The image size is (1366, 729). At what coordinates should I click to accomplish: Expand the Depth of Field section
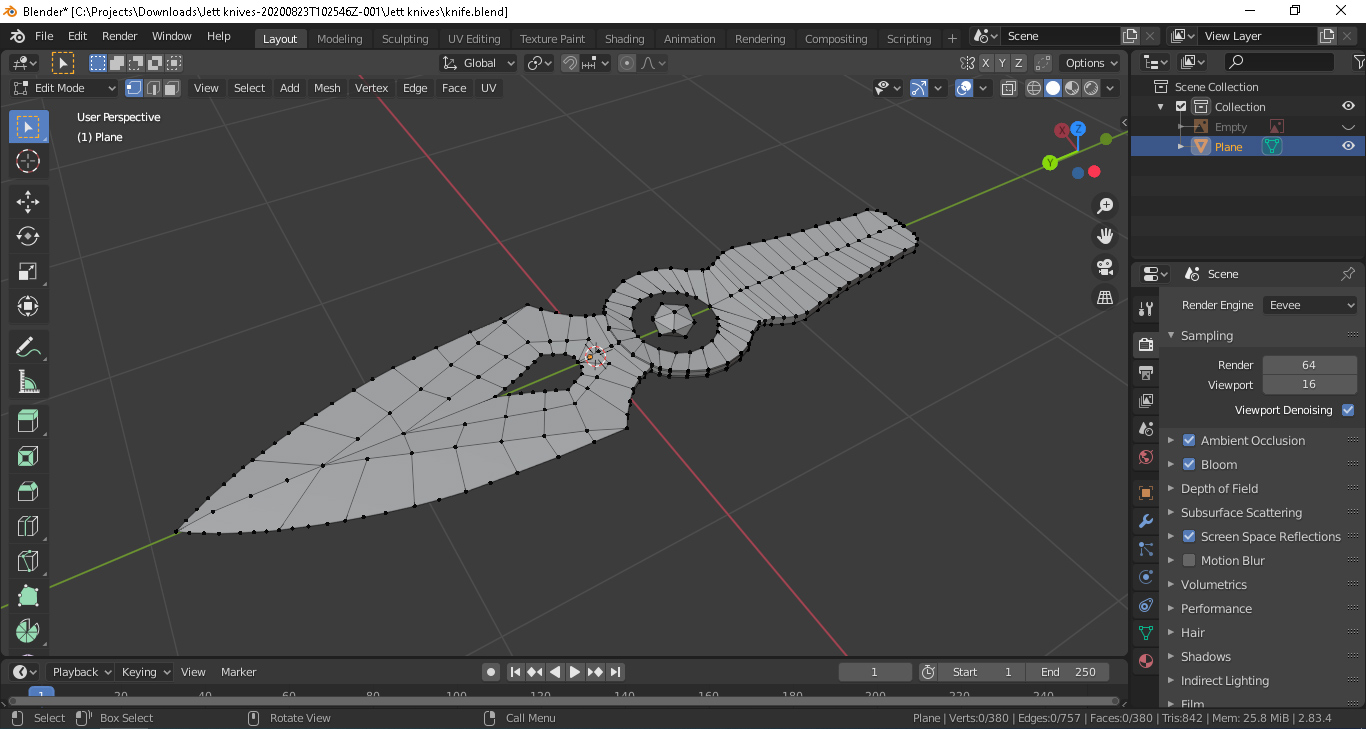pos(1172,488)
